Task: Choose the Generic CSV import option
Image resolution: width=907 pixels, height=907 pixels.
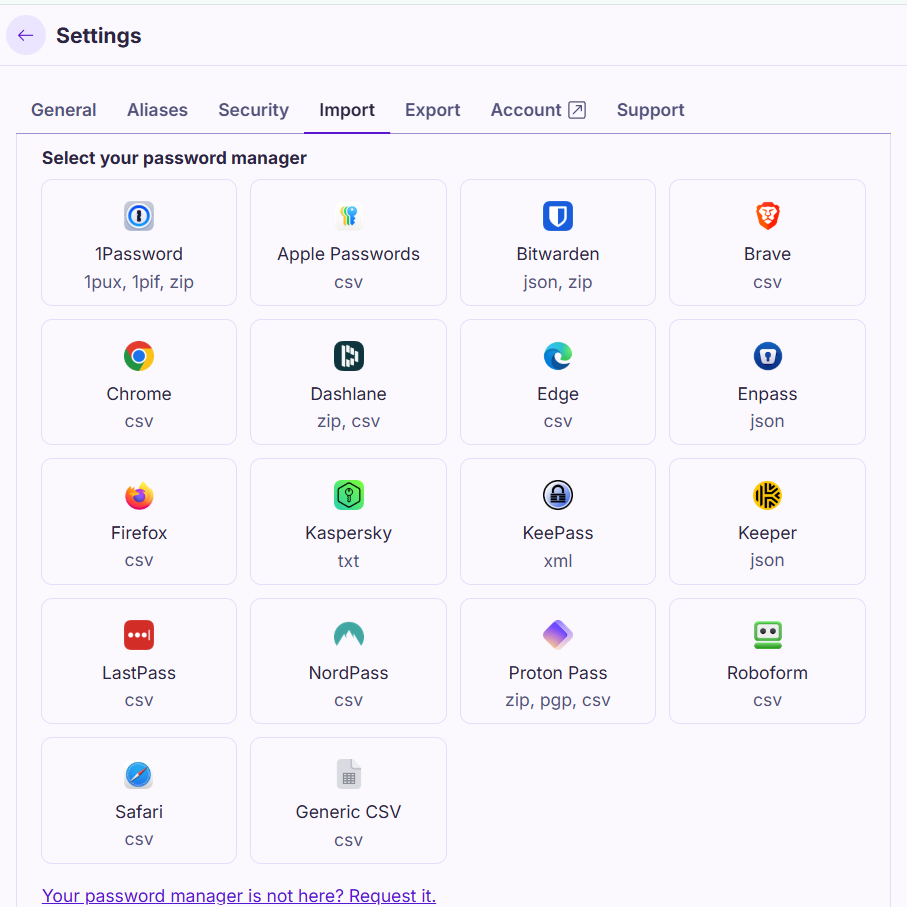Action: click(348, 800)
